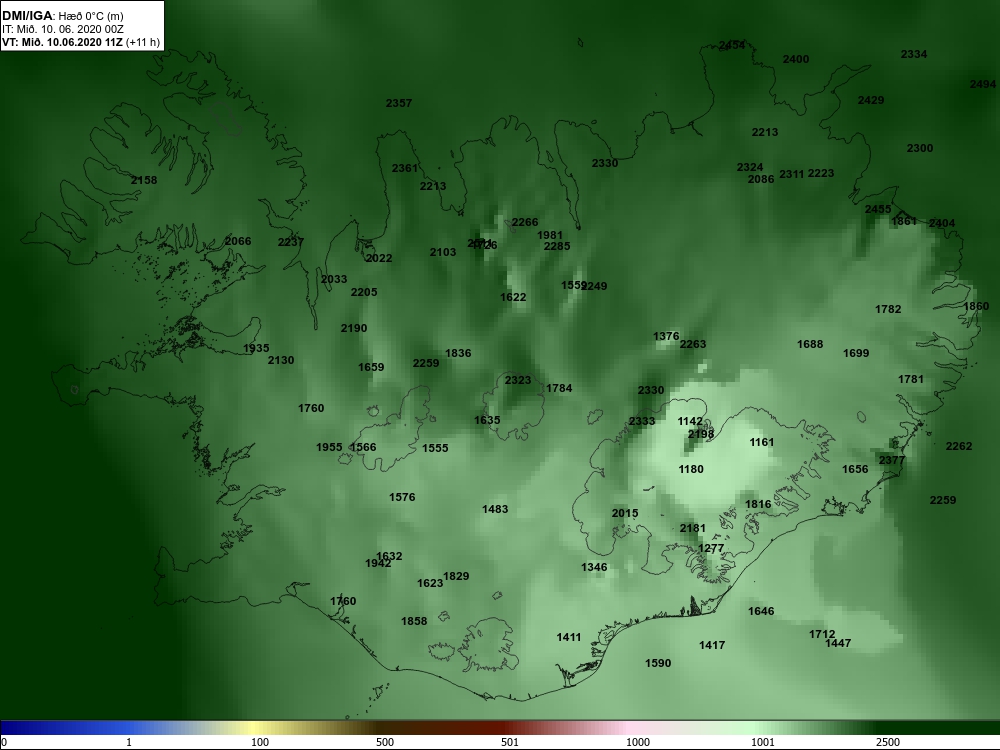The height and width of the screenshot is (750, 1000).
Task: Click the value 1411 near the south coast
Action: pyautogui.click(x=569, y=637)
